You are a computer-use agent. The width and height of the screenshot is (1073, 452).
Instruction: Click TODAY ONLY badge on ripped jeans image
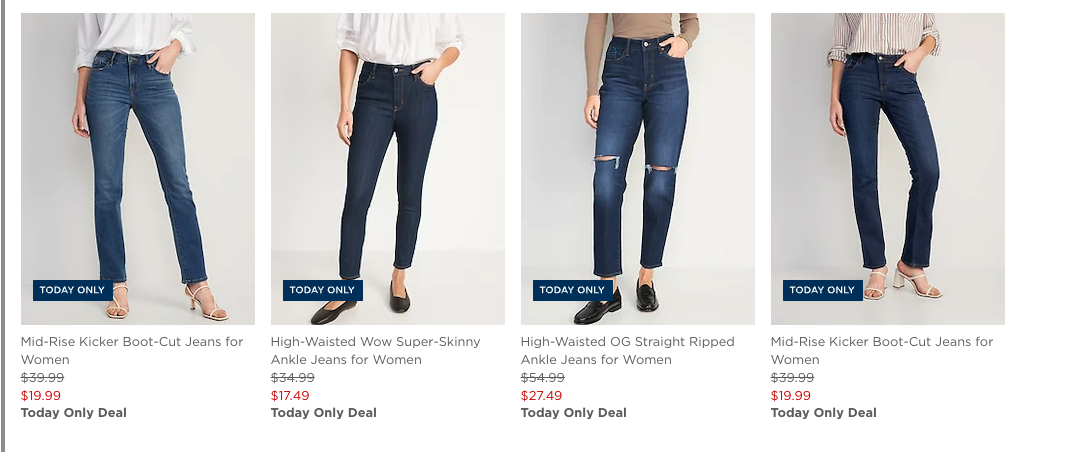pyautogui.click(x=572, y=290)
